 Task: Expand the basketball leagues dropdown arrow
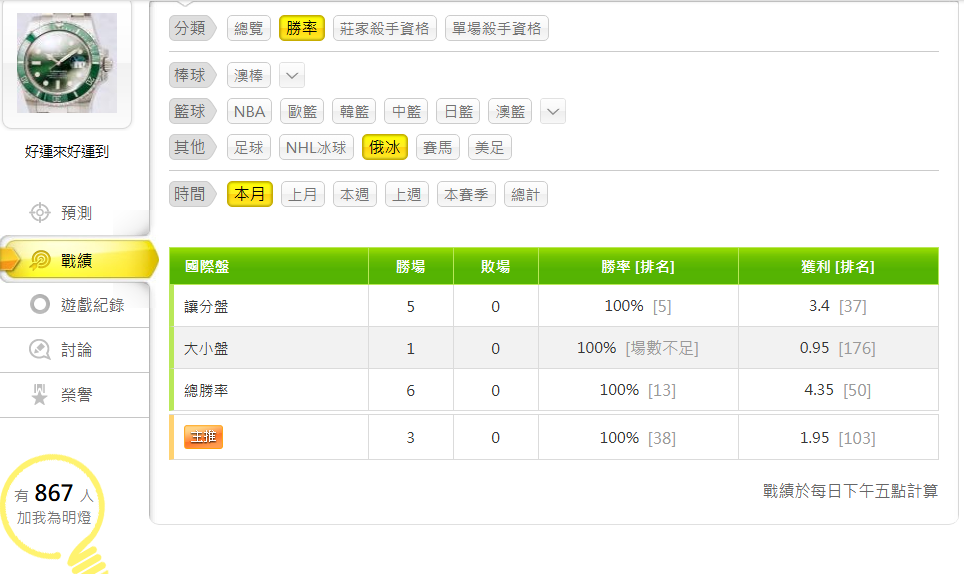553,112
